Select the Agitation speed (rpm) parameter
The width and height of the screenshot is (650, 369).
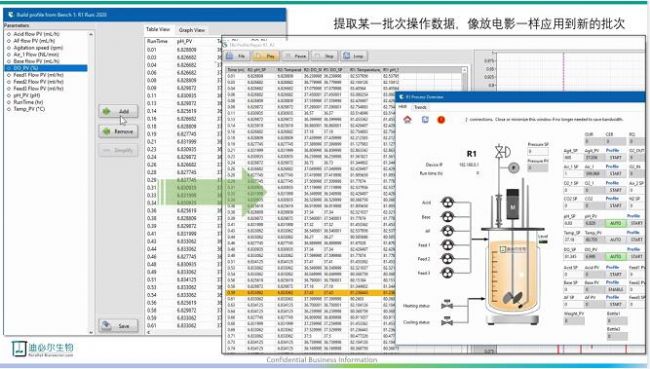tap(38, 48)
